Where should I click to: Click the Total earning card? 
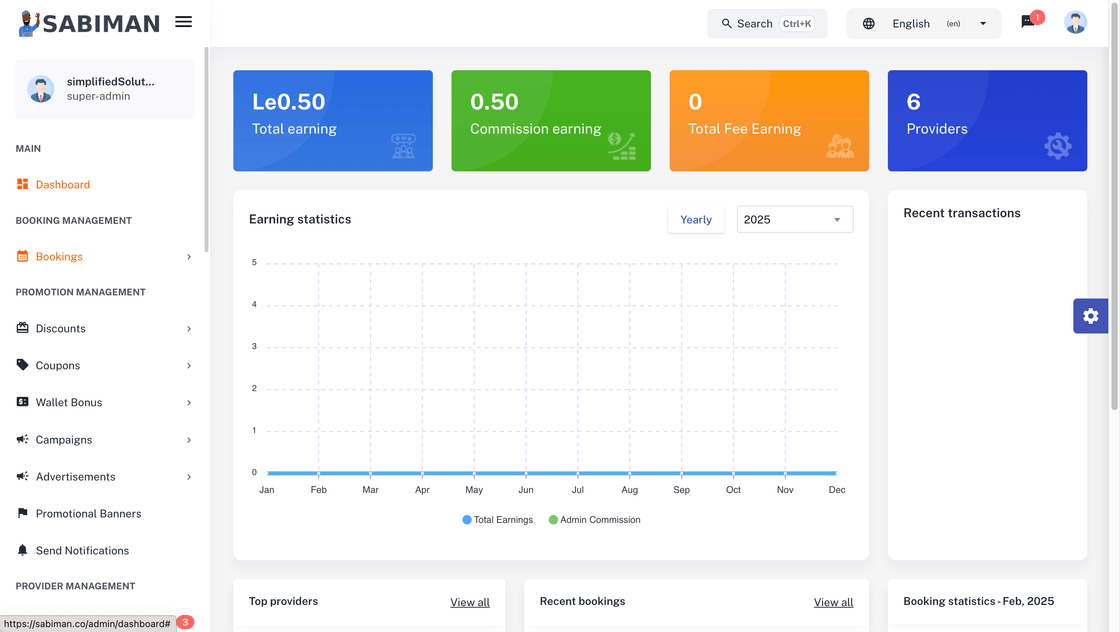[333, 121]
